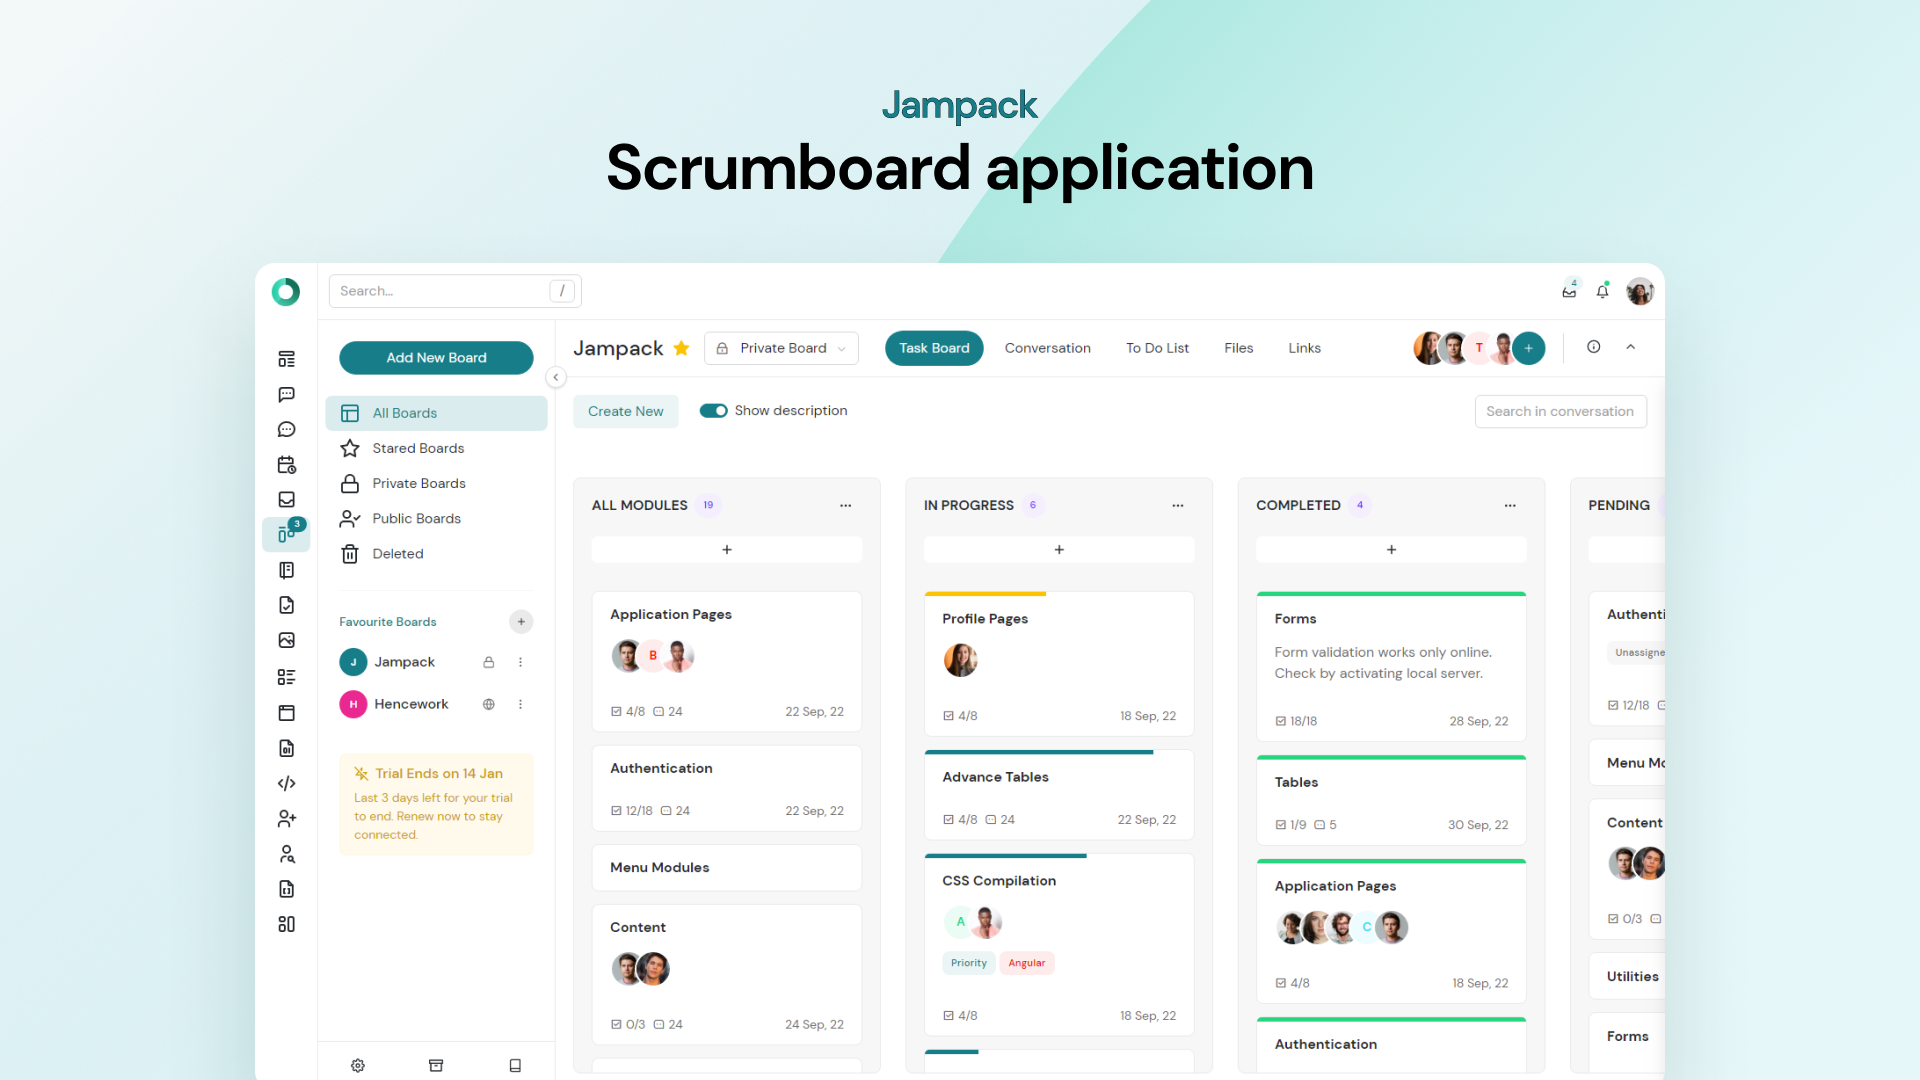Viewport: 1920px width, 1080px height.
Task: Collapse header using the up chevron
Action: pyautogui.click(x=1631, y=347)
